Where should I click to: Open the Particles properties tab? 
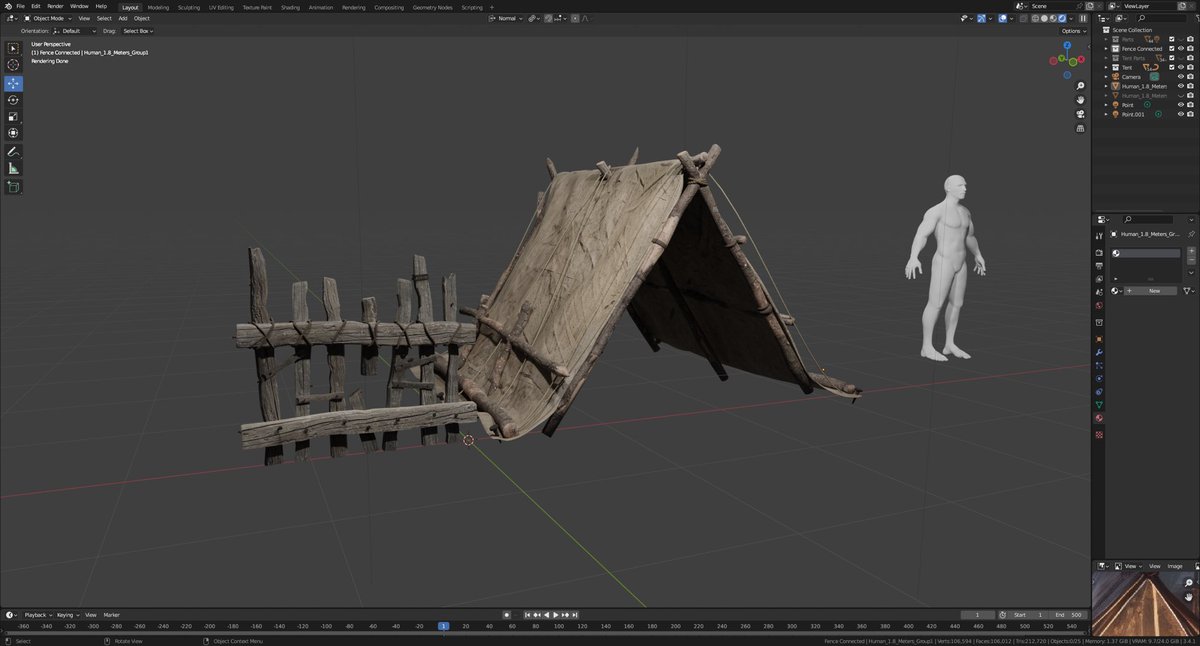tap(1099, 366)
